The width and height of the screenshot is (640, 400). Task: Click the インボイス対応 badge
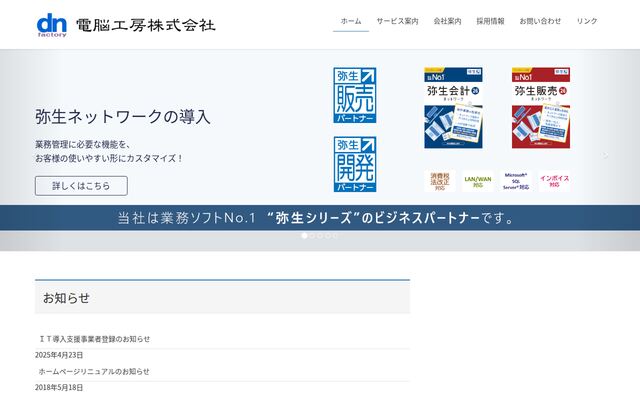(554, 181)
